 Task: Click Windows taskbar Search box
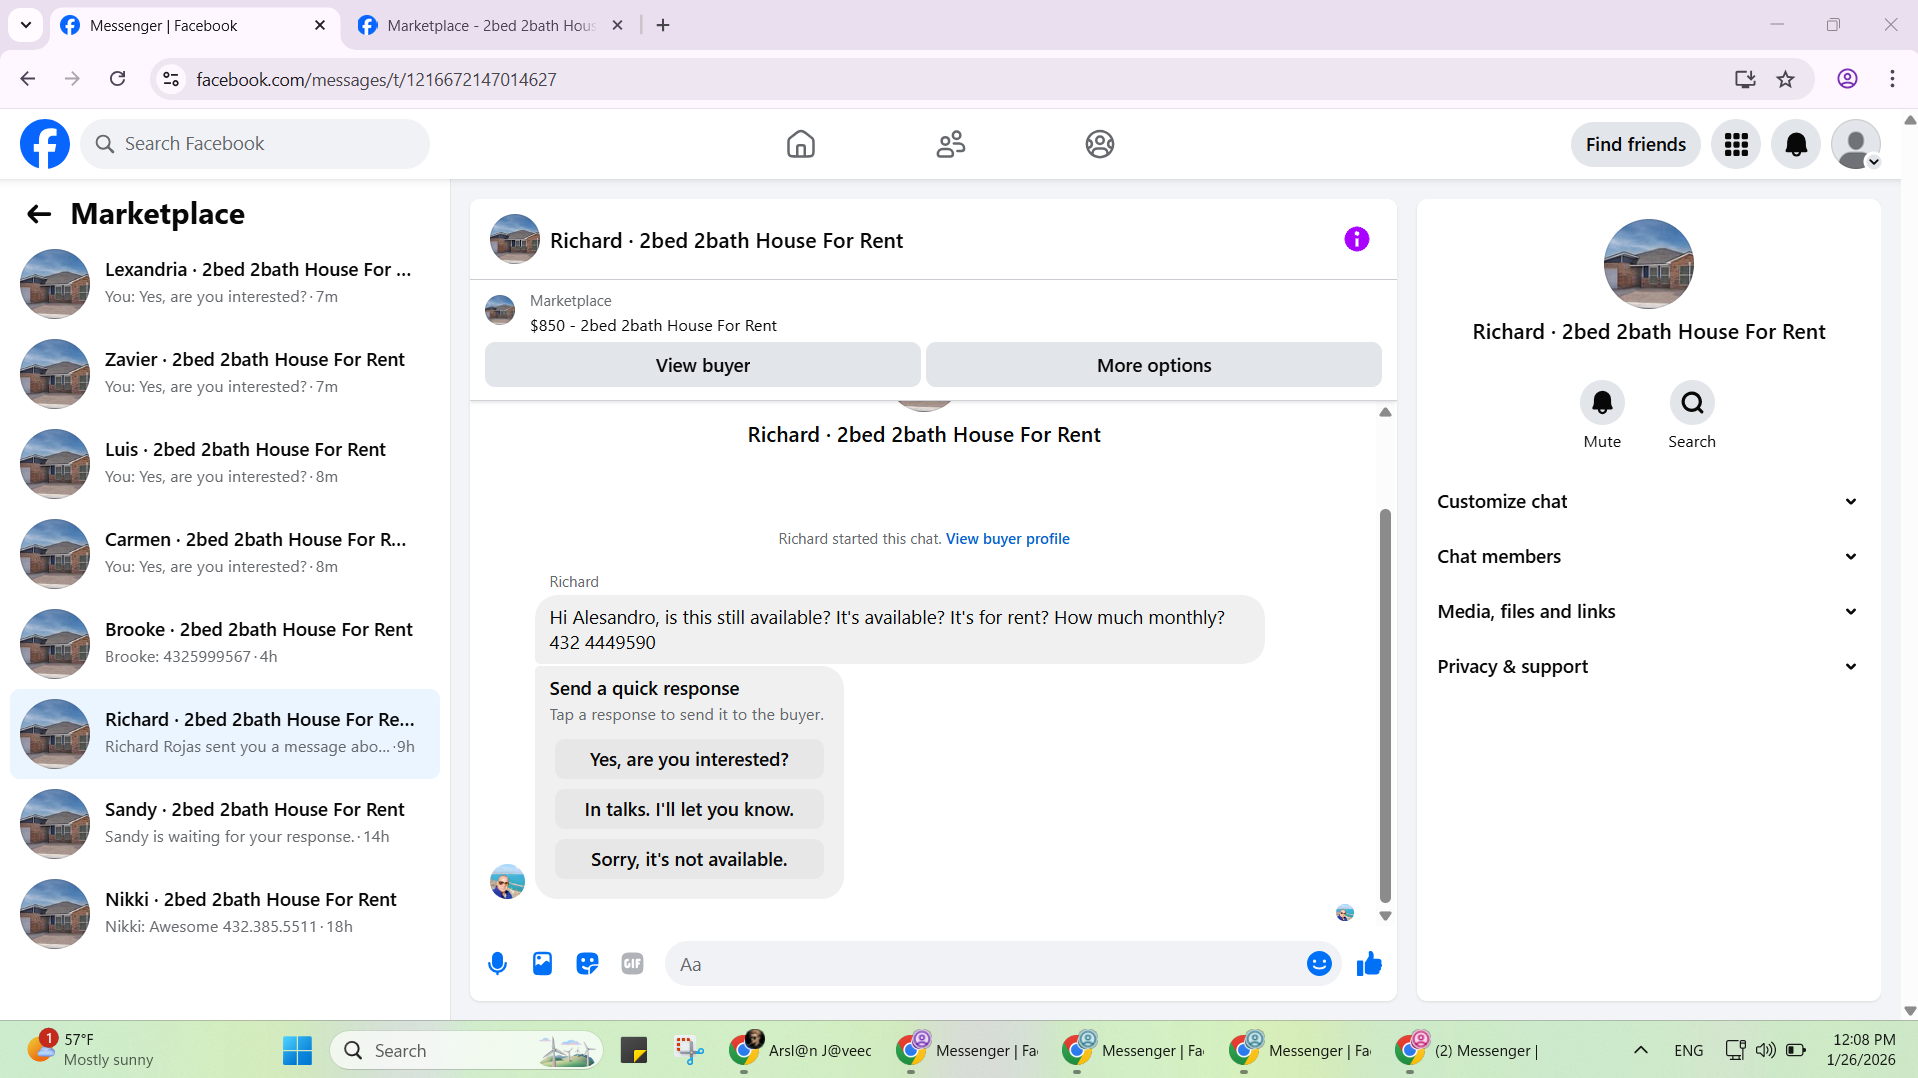click(x=466, y=1050)
